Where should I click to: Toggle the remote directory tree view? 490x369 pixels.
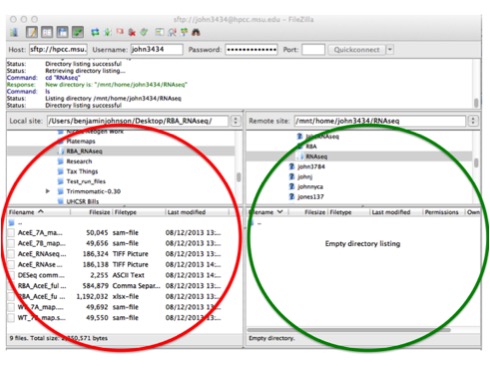[x=62, y=32]
